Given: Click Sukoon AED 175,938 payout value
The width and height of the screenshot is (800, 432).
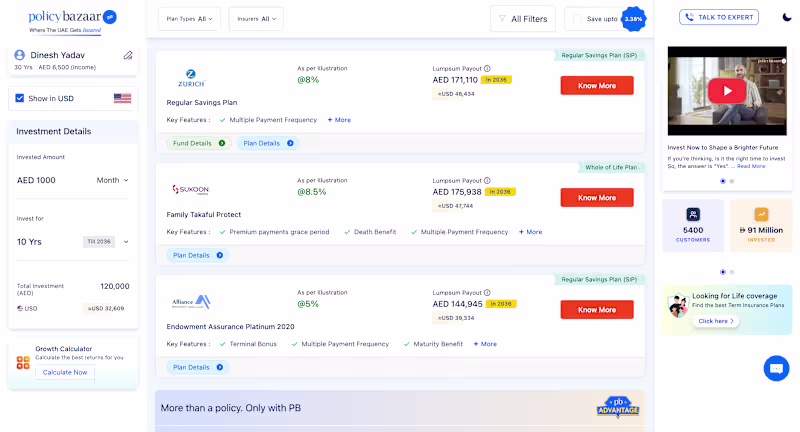Looking at the screenshot, I should [x=457, y=192].
